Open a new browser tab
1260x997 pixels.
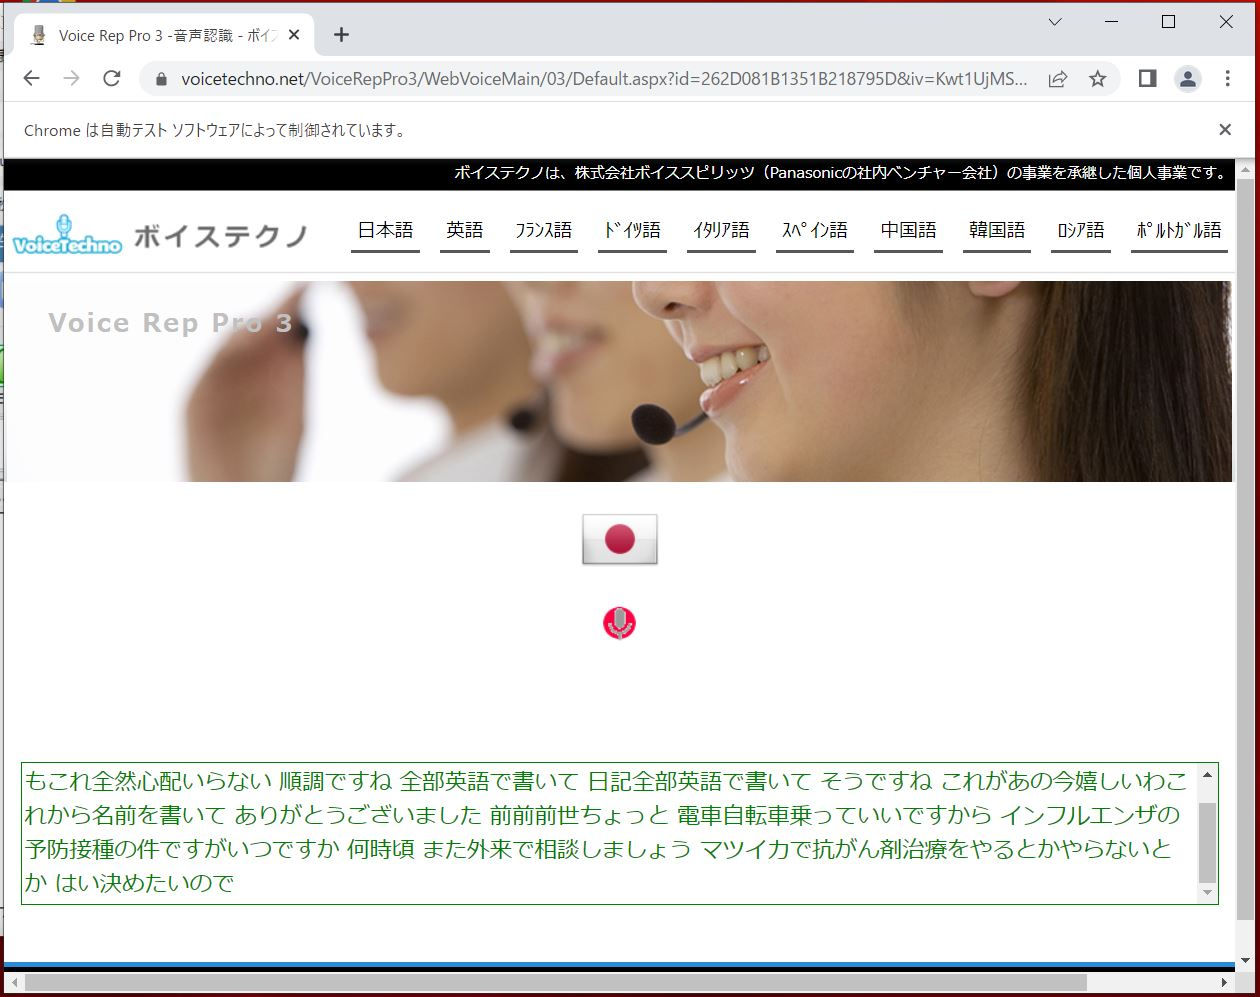click(341, 34)
